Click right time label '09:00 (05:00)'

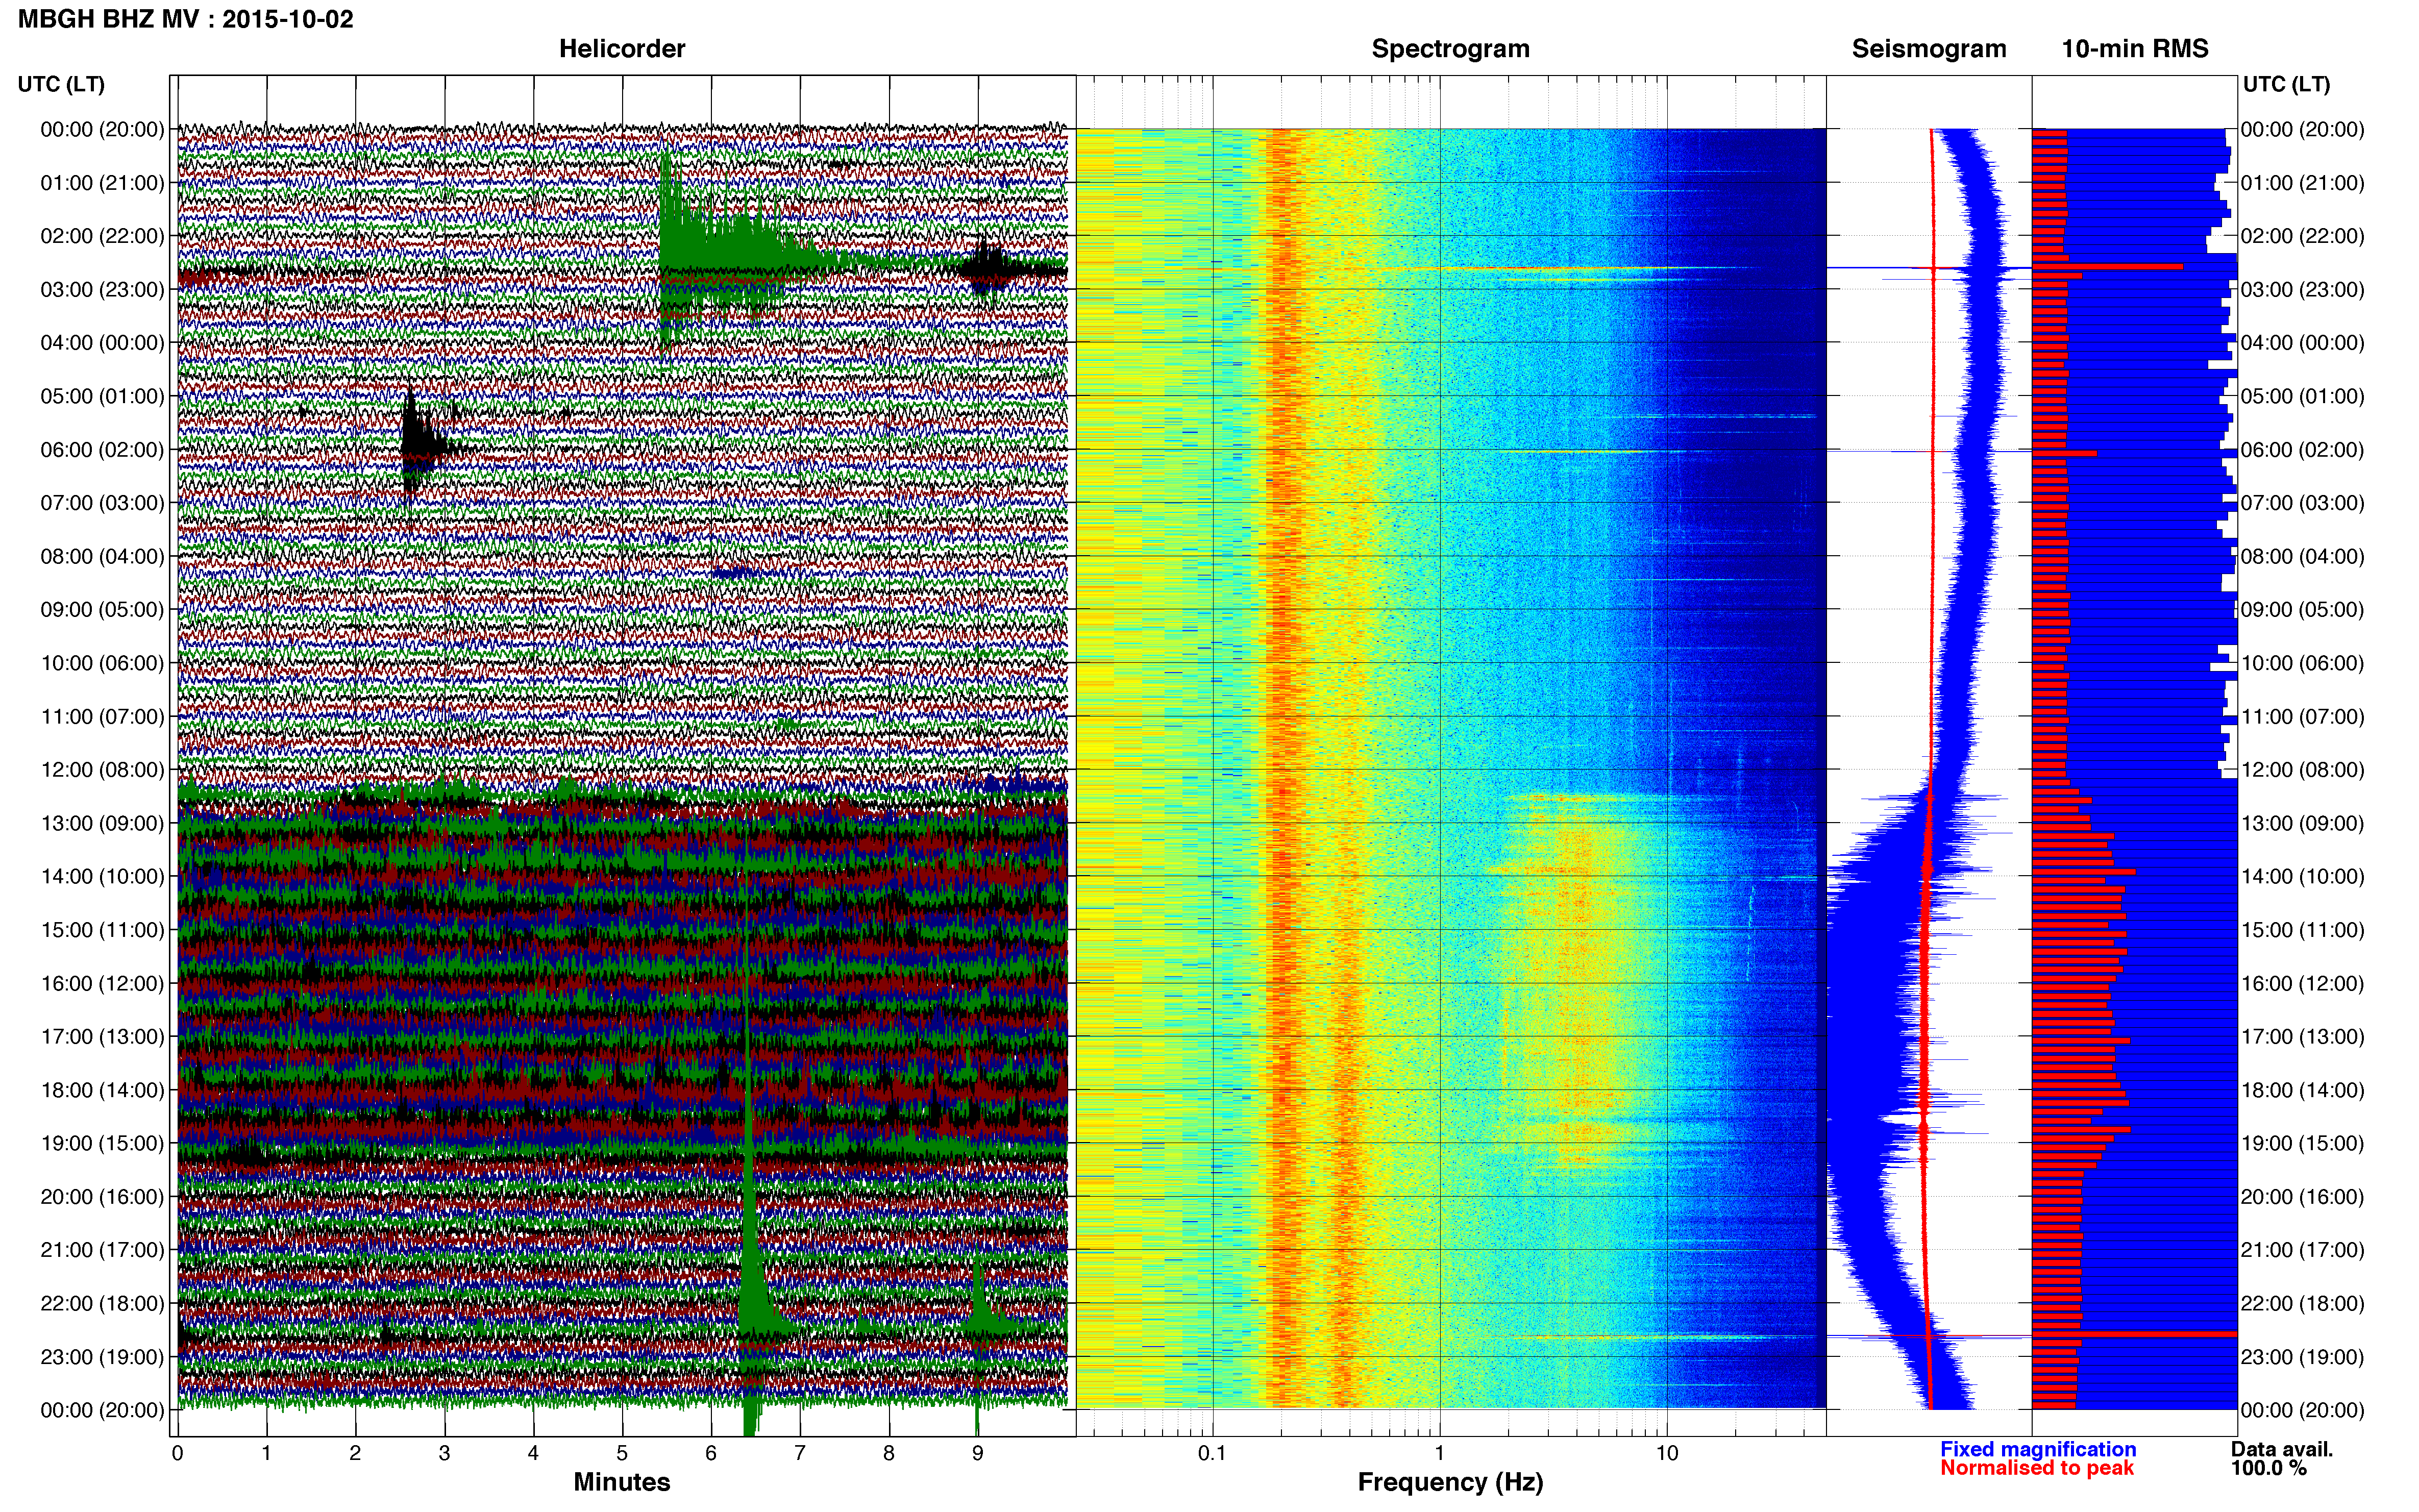click(2303, 610)
